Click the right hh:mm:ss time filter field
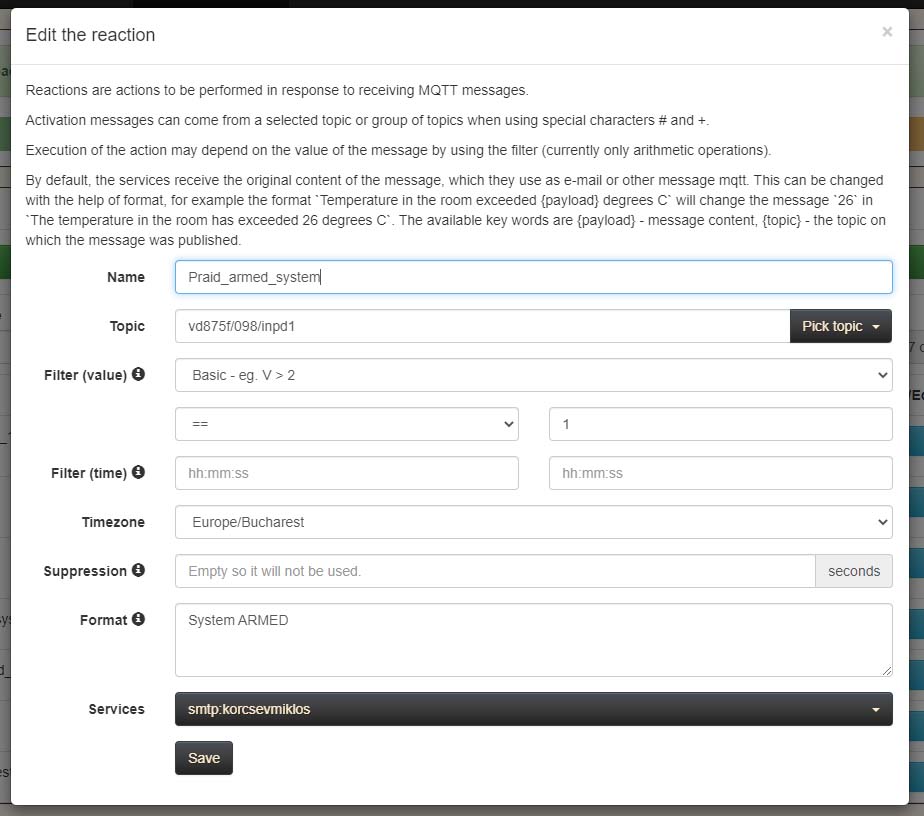The width and height of the screenshot is (924, 816). [x=720, y=473]
